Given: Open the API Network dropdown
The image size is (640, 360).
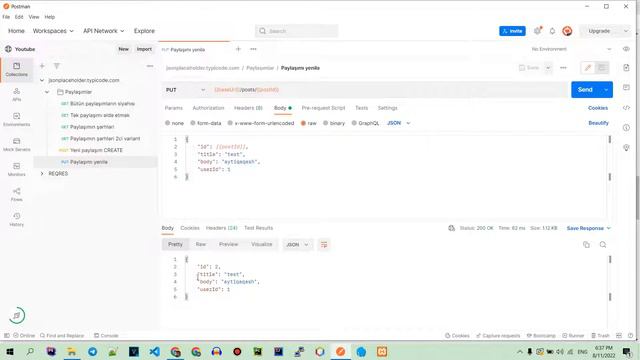Looking at the screenshot, I should [104, 31].
